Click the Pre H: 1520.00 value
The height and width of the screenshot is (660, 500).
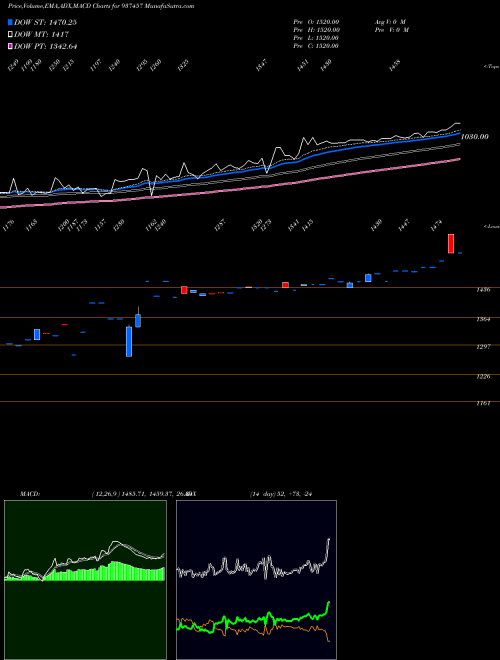316,29
